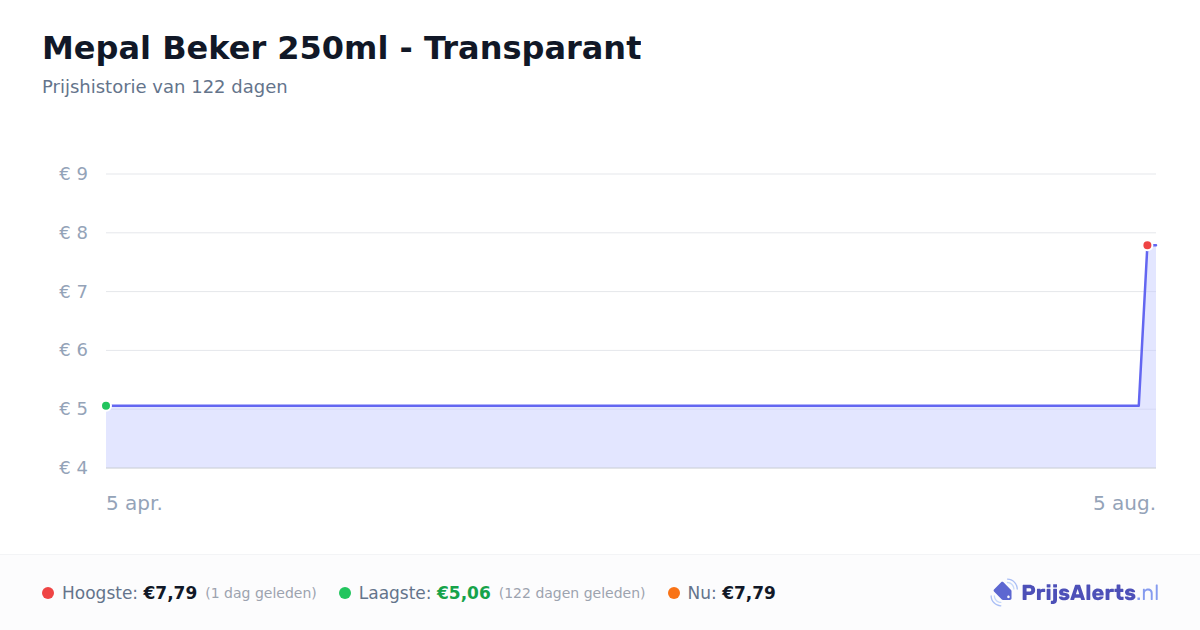
Task: Select the green Laagste legend dot
Action: pos(345,593)
